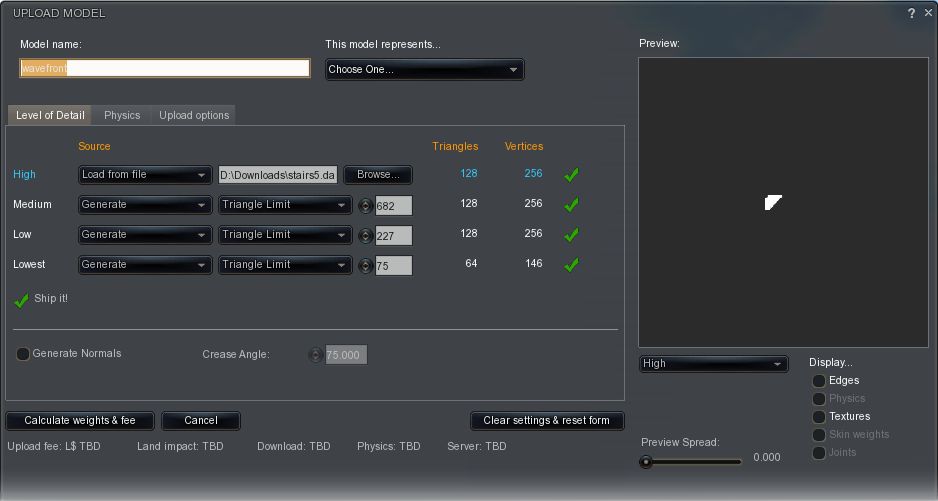This screenshot has width=938, height=501.
Task: Enable the Generate Normals checkbox
Action: point(23,354)
